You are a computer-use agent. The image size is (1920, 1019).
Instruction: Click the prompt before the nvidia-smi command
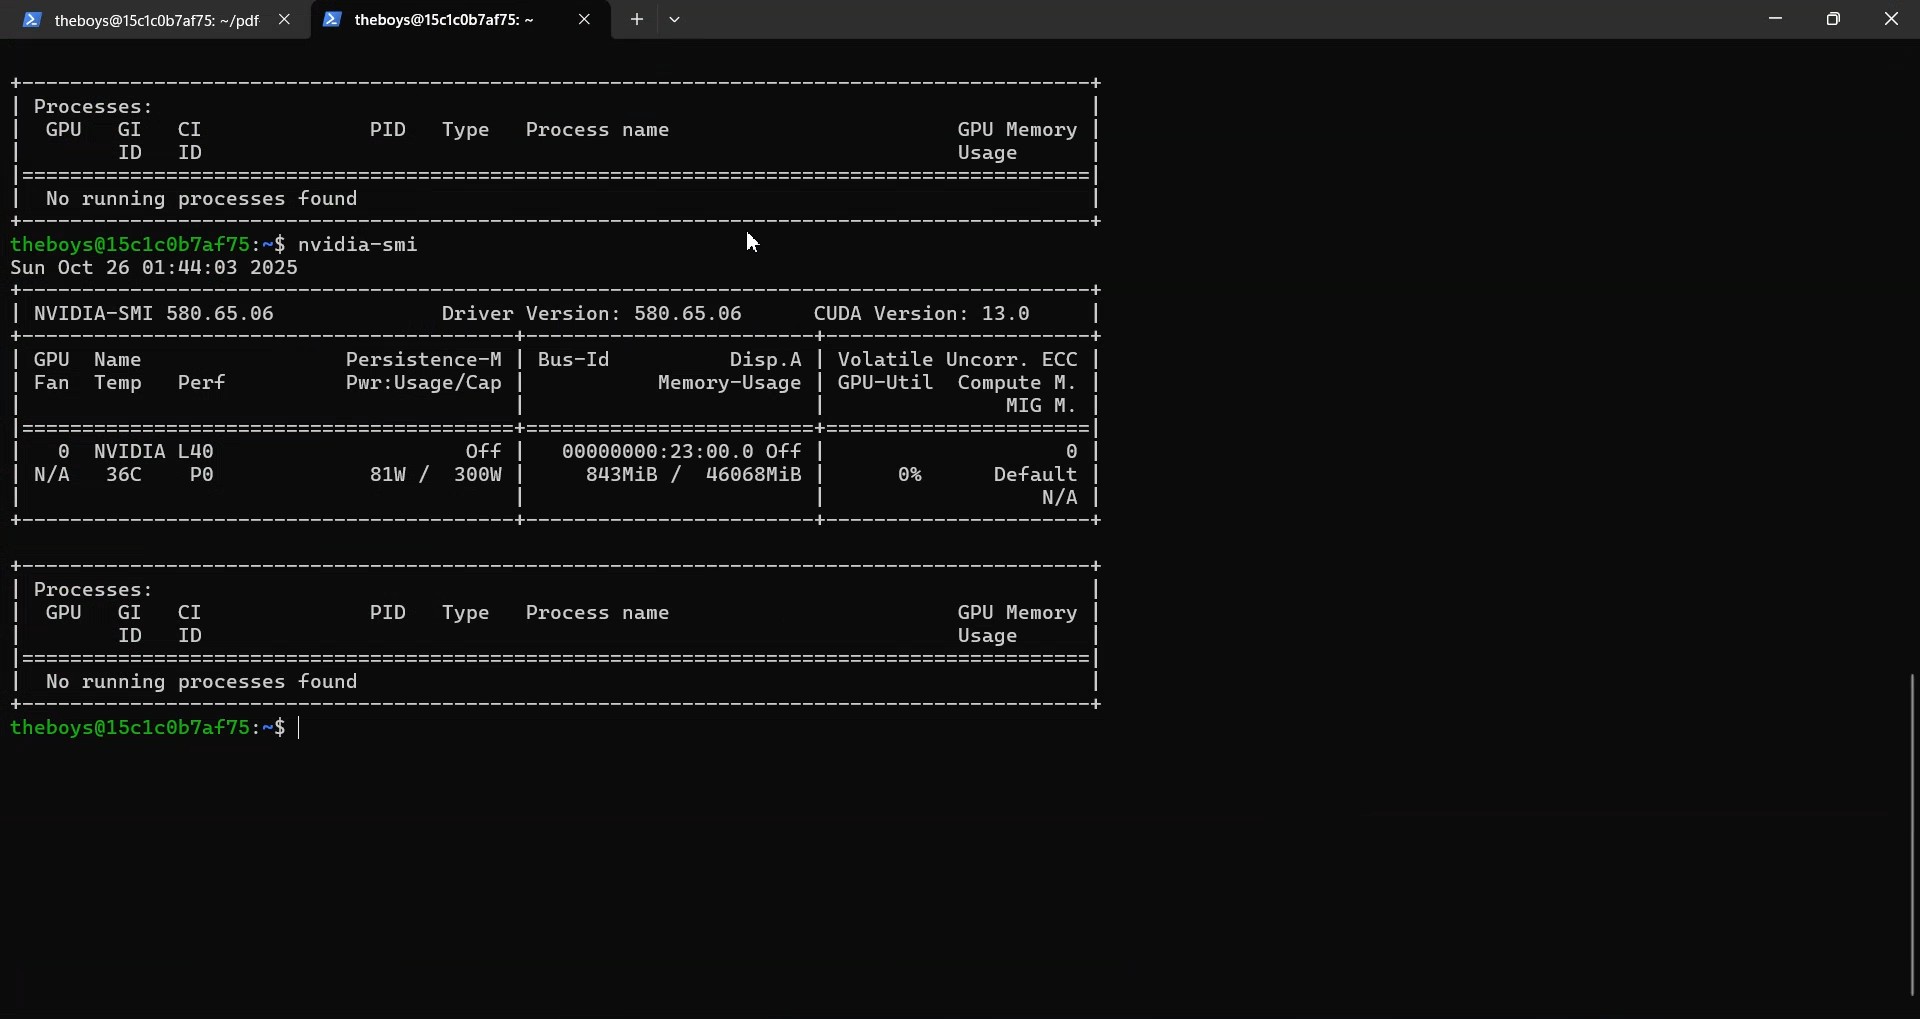tap(148, 245)
